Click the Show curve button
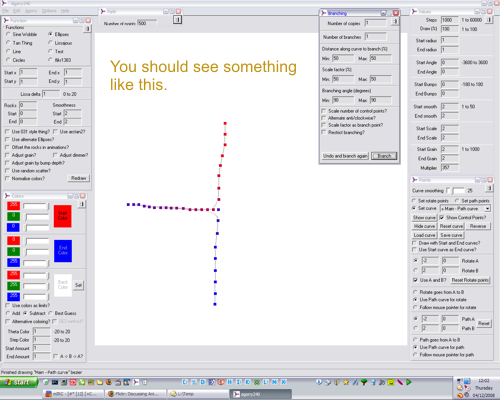The height and width of the screenshot is (400, 500). (x=424, y=218)
